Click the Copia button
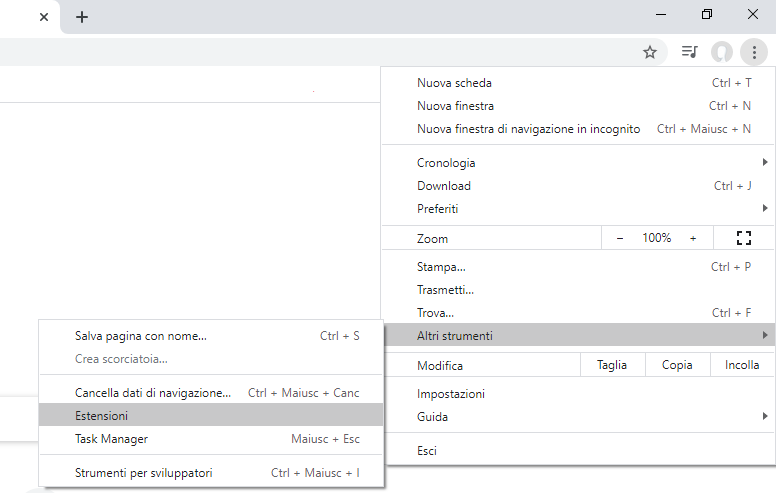 677,365
